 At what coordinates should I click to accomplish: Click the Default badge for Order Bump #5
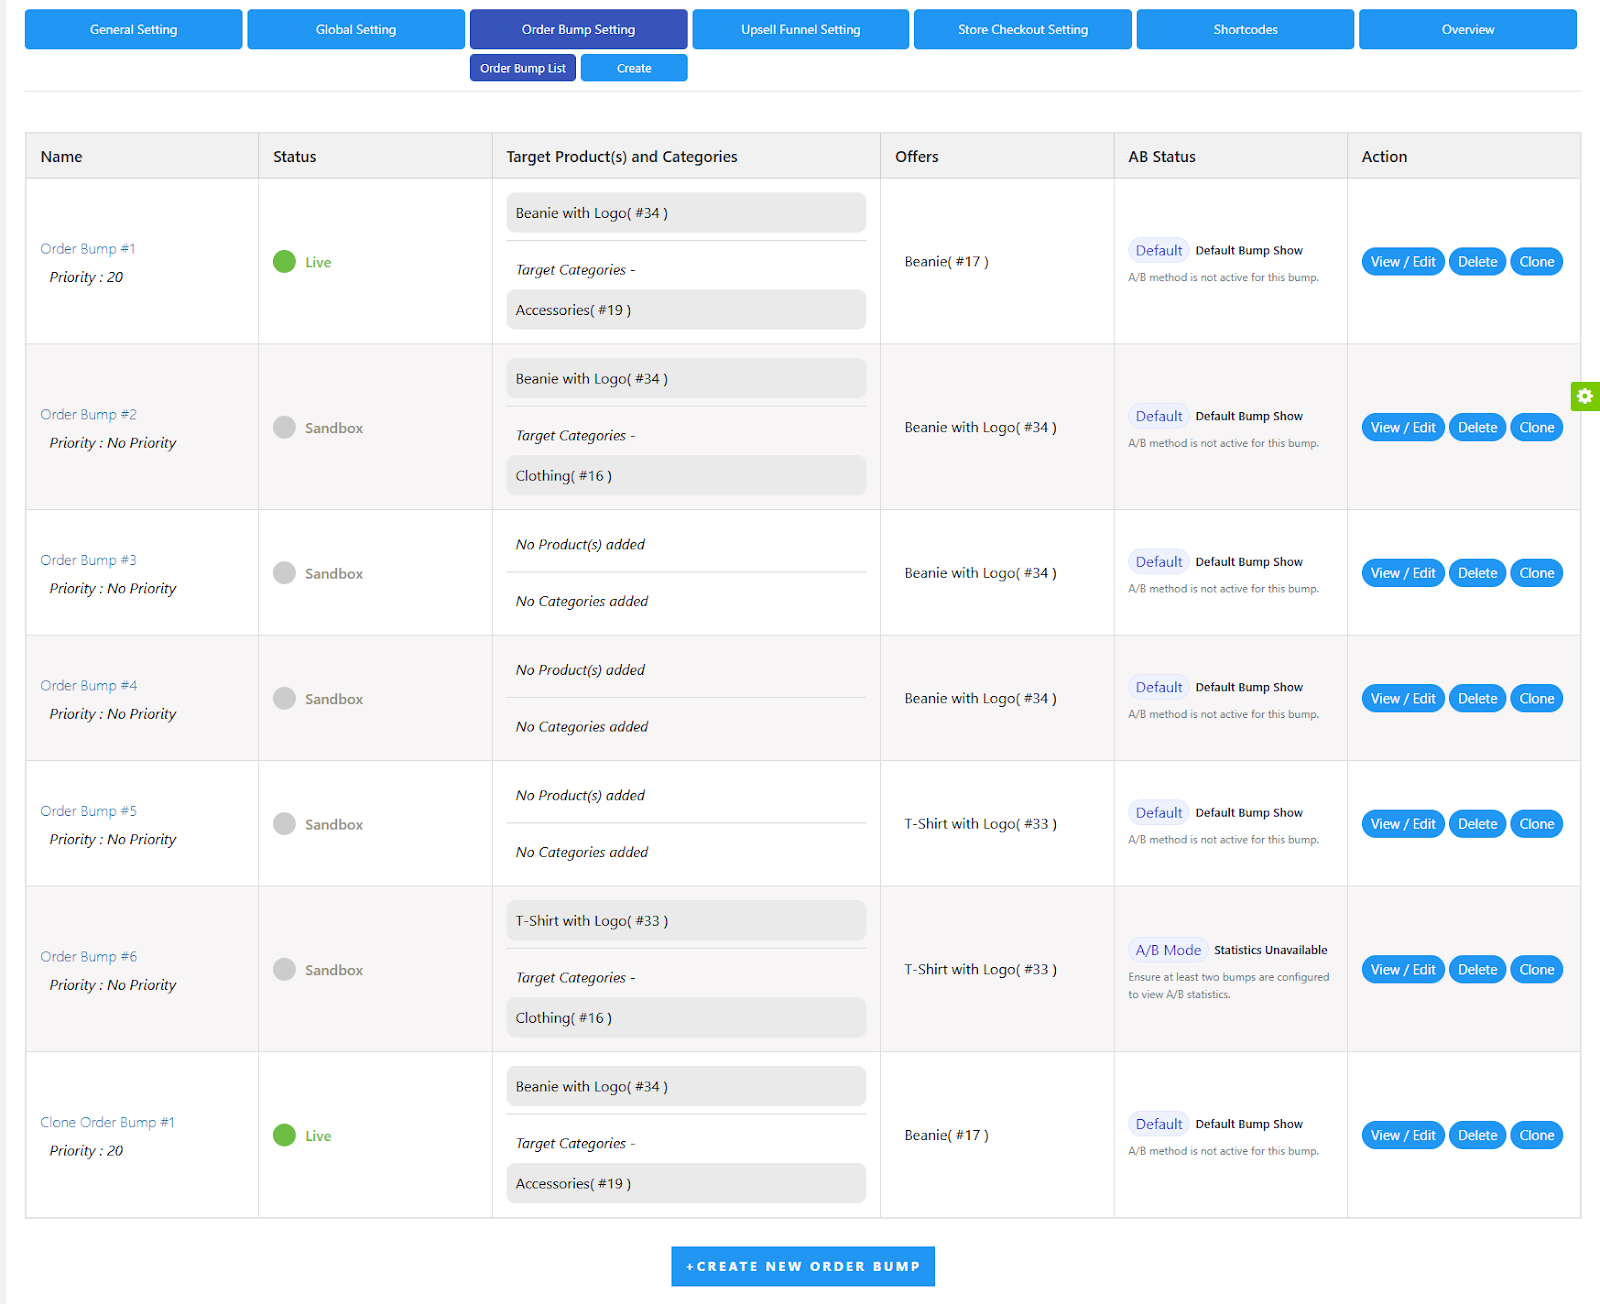[1157, 812]
